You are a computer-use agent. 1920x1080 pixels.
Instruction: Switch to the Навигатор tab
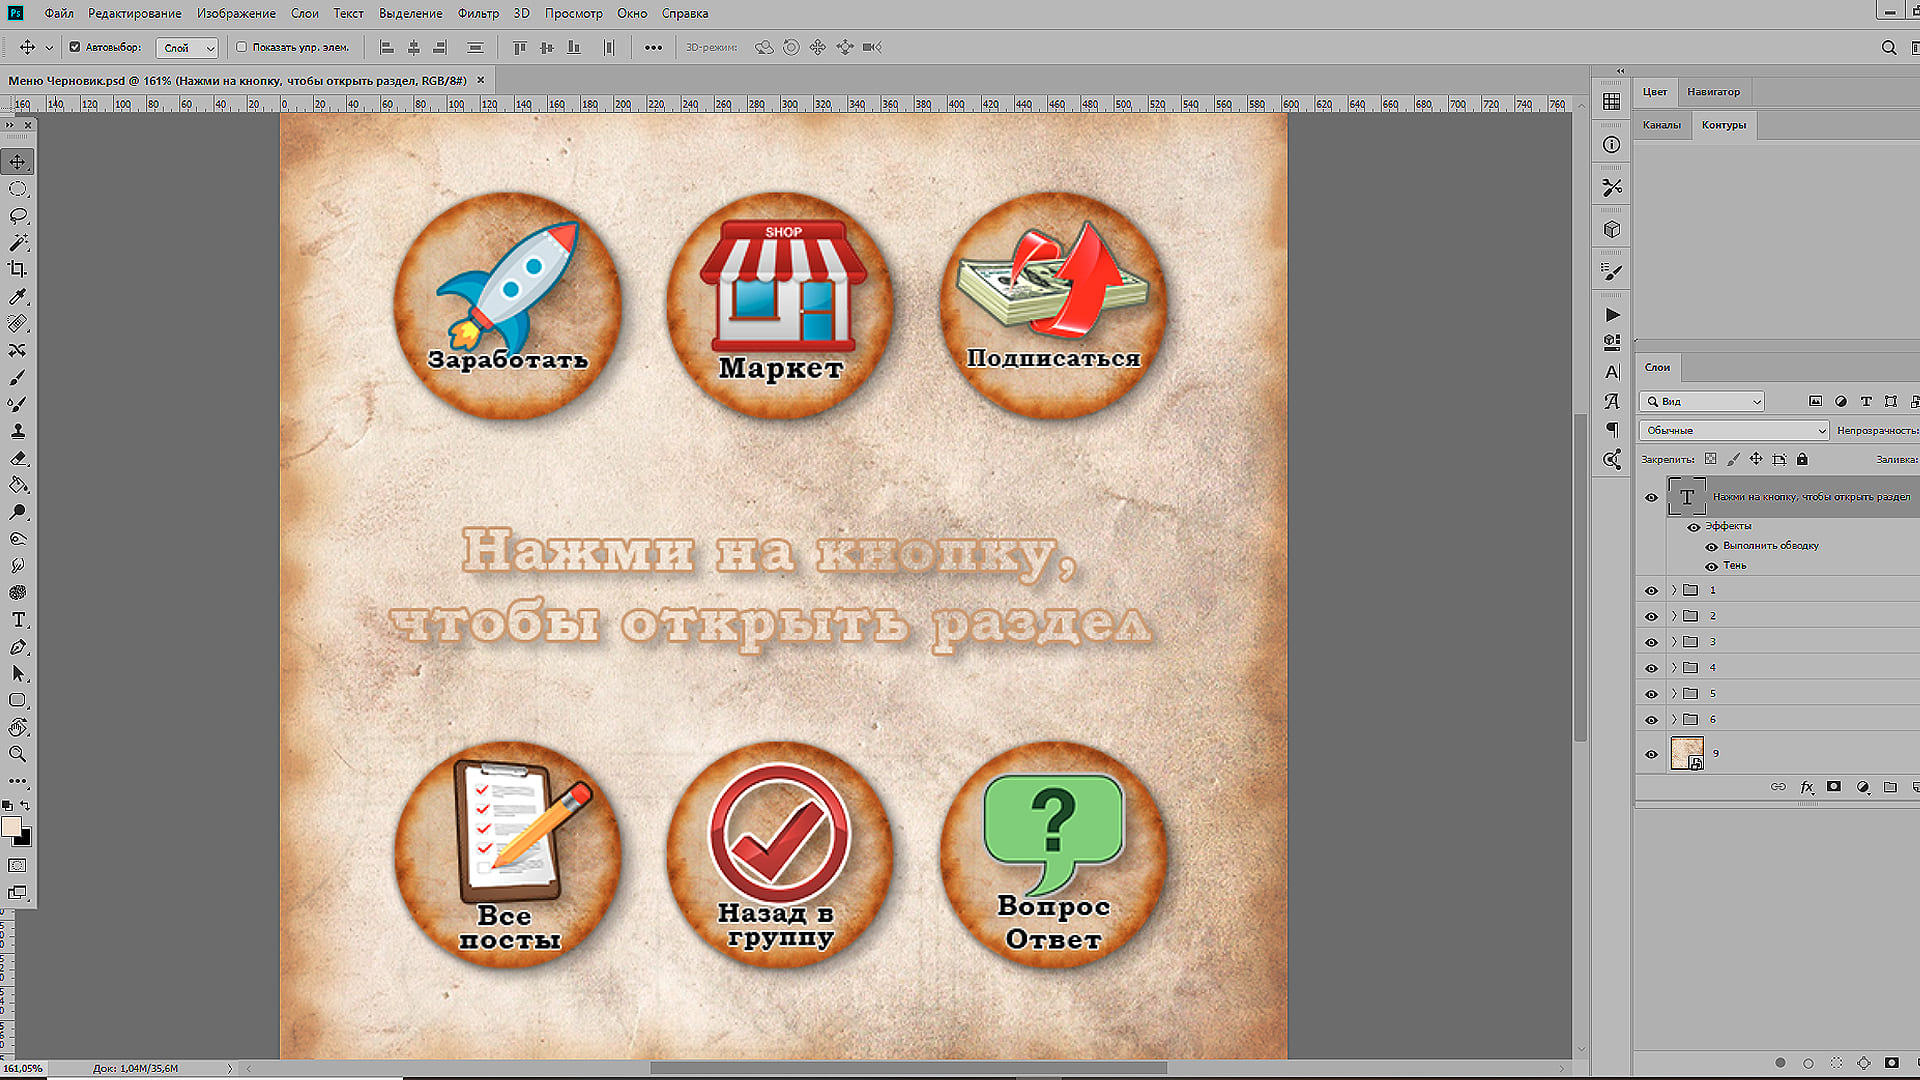point(1713,92)
